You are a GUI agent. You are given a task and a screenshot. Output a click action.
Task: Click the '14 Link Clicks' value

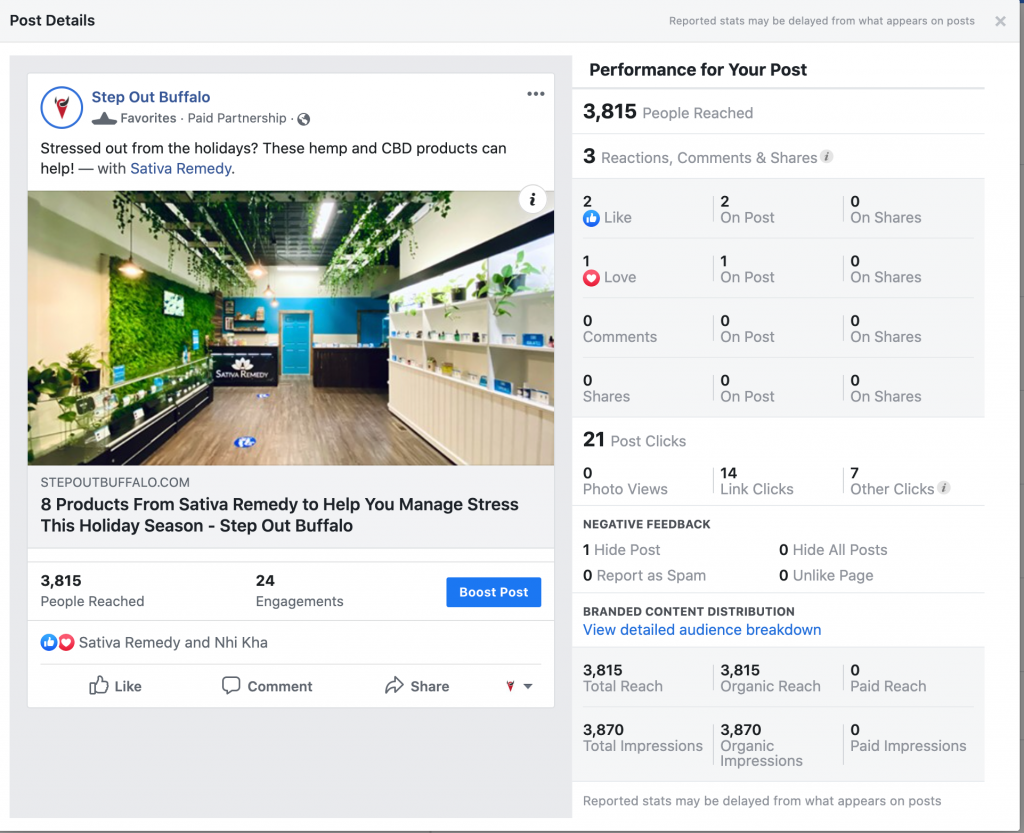(x=757, y=481)
